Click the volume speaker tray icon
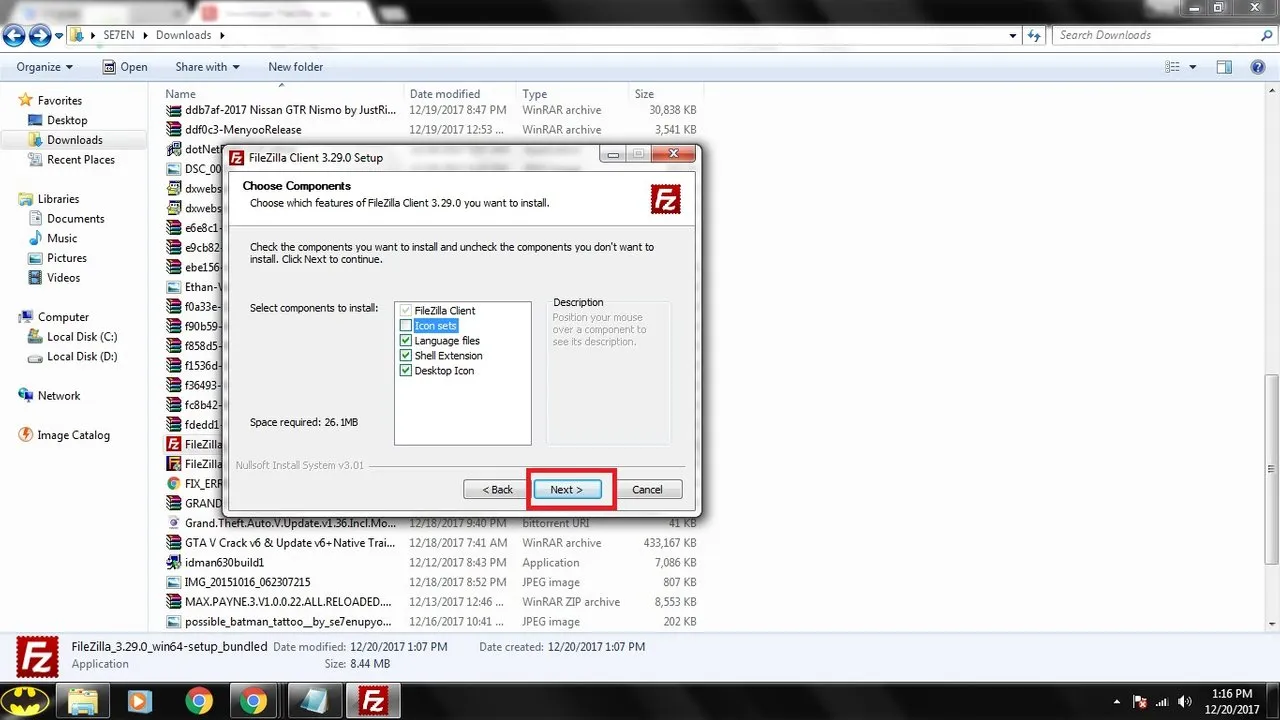Image resolution: width=1280 pixels, height=720 pixels. point(1185,701)
